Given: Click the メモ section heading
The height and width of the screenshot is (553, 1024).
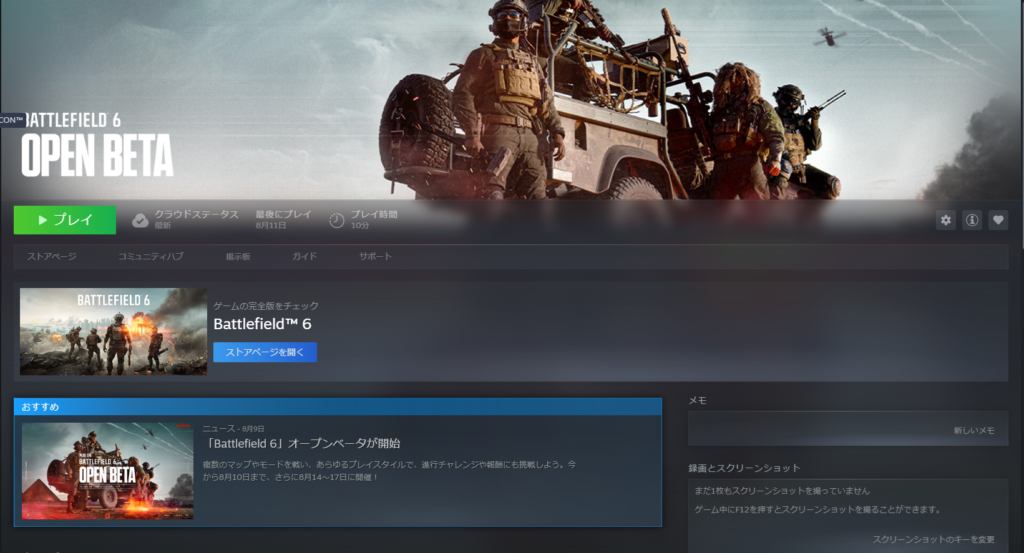Looking at the screenshot, I should tap(697, 400).
